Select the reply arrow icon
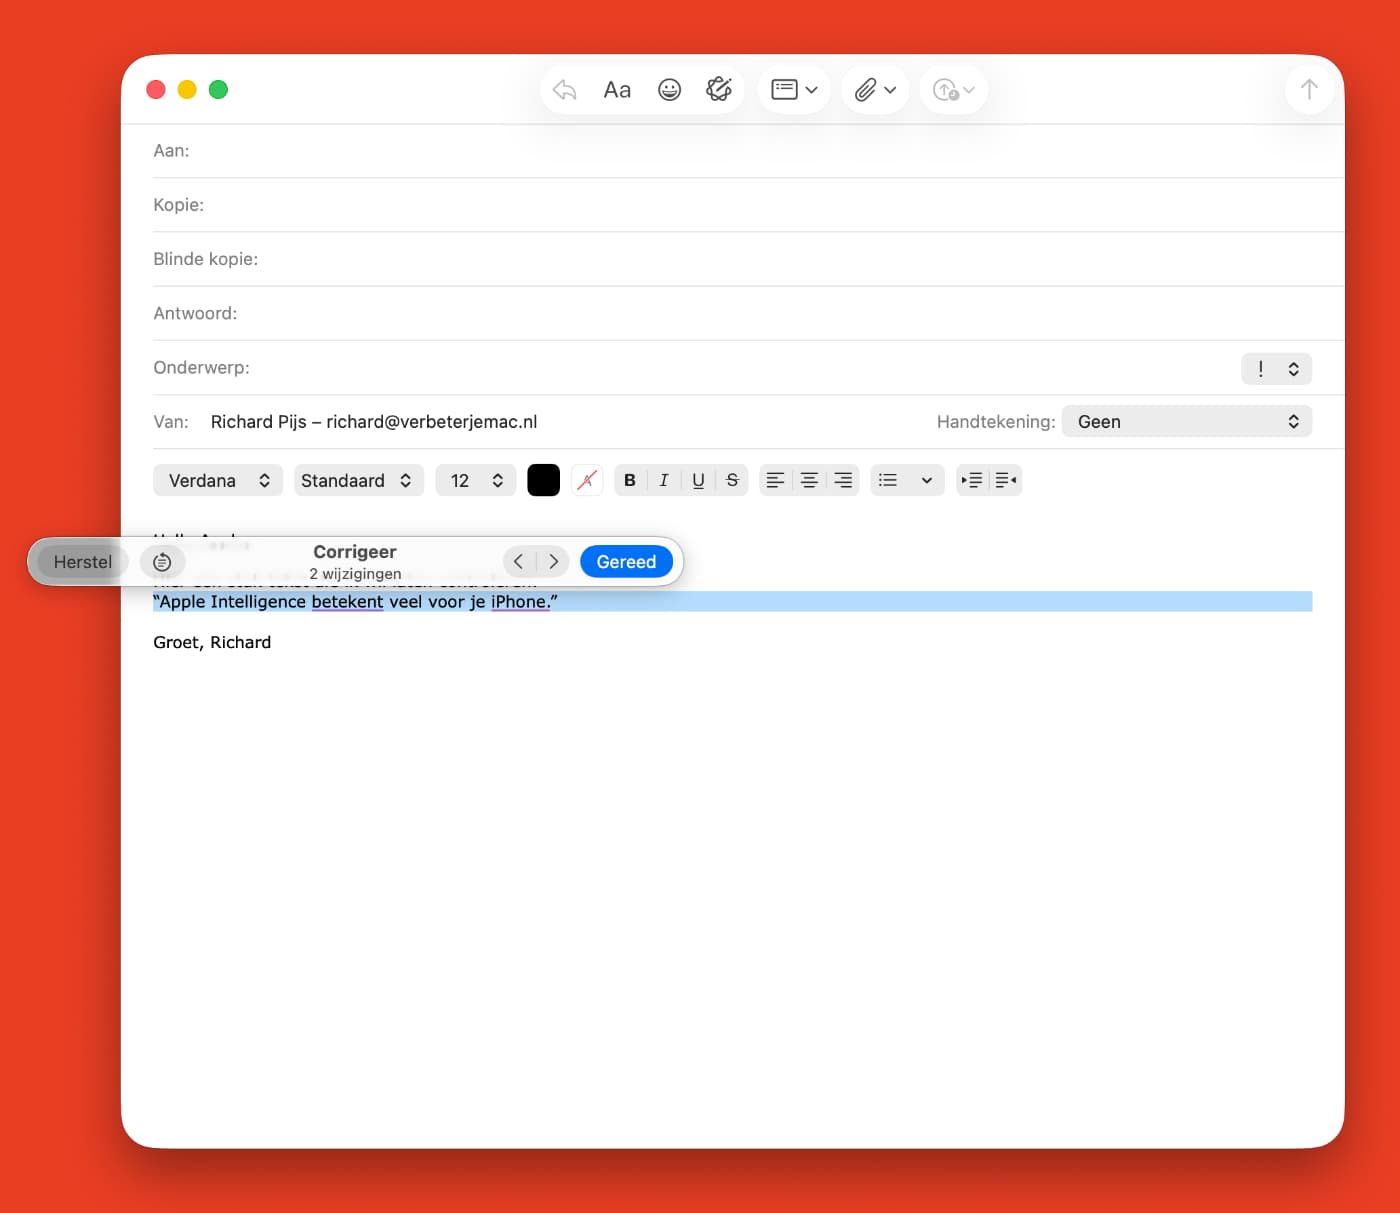The image size is (1400, 1213). pyautogui.click(x=564, y=89)
